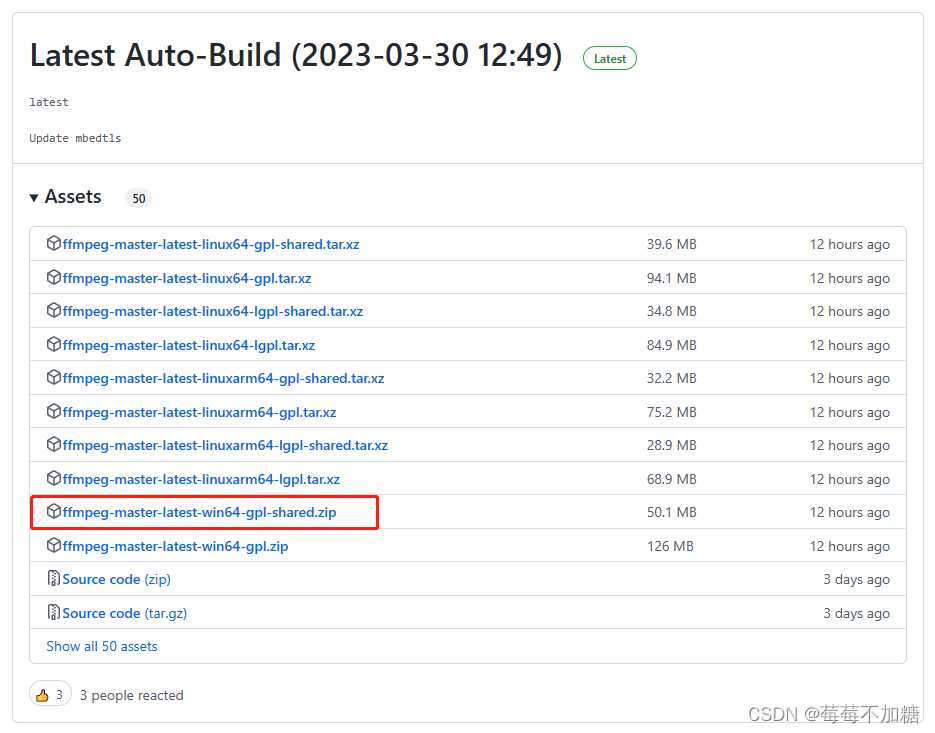Click '12 hours ago' in the 126 MB row

pos(850,546)
